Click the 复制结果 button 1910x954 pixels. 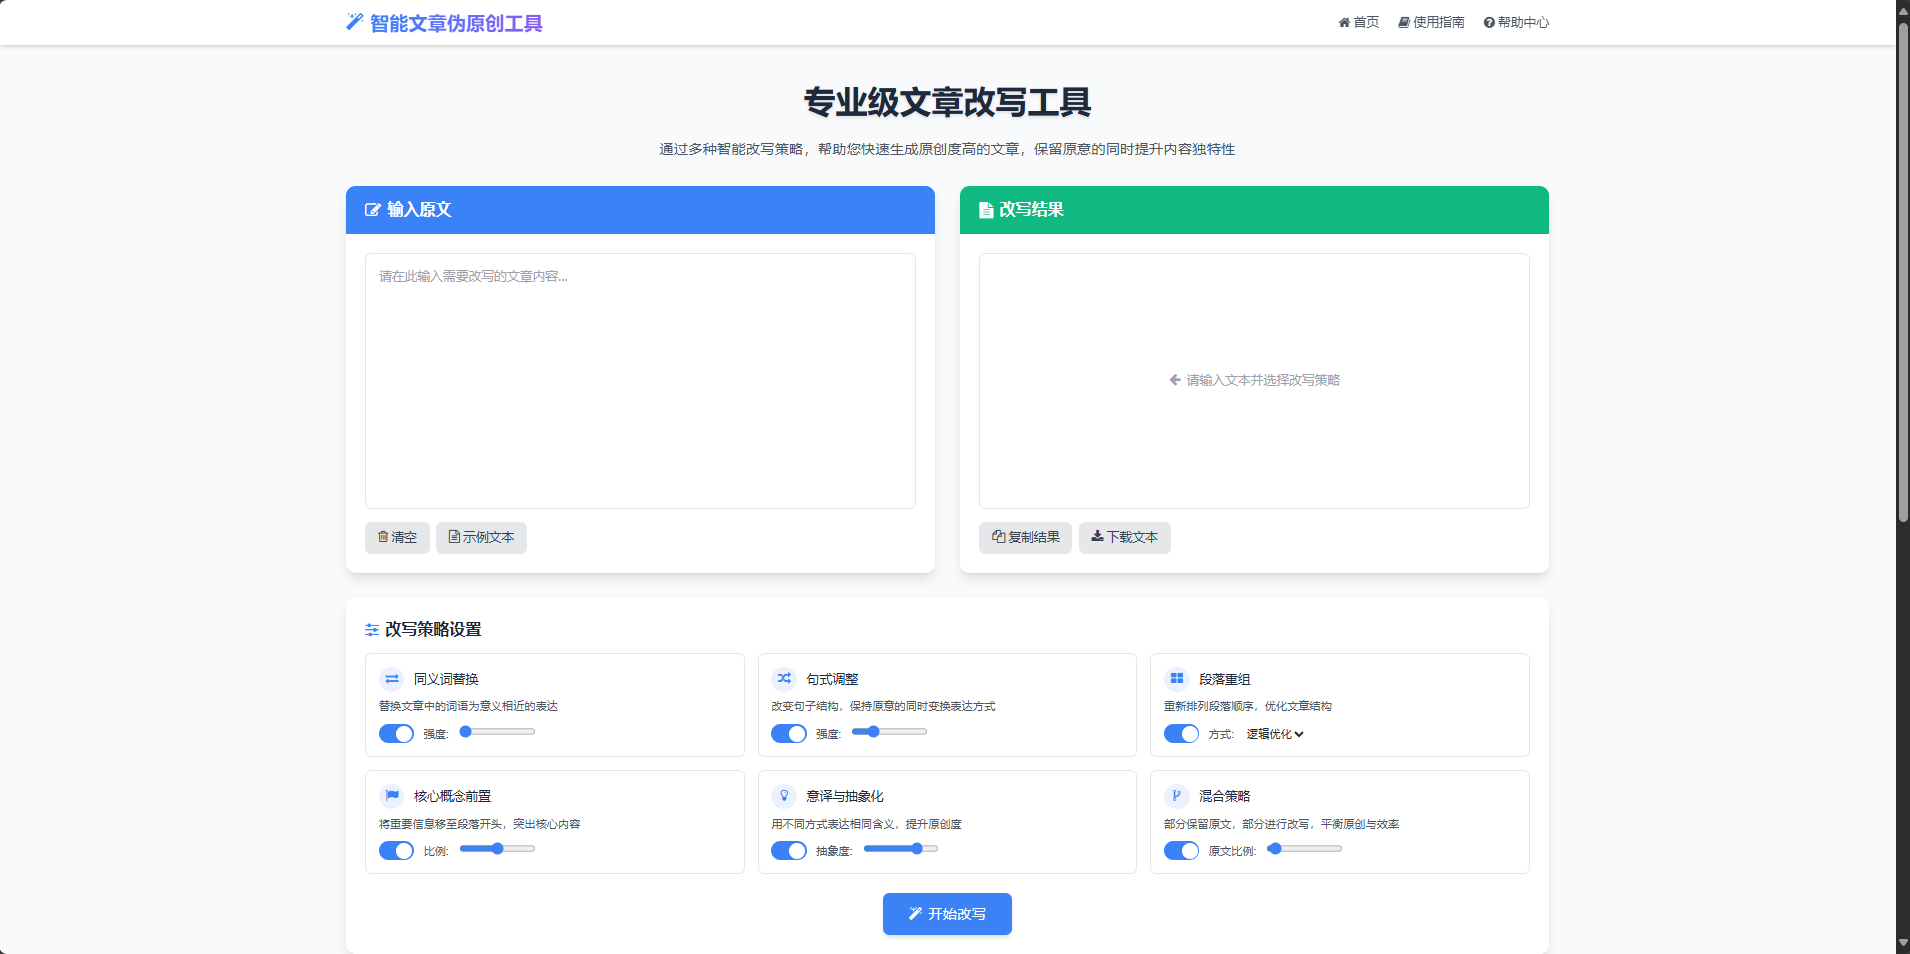1025,538
